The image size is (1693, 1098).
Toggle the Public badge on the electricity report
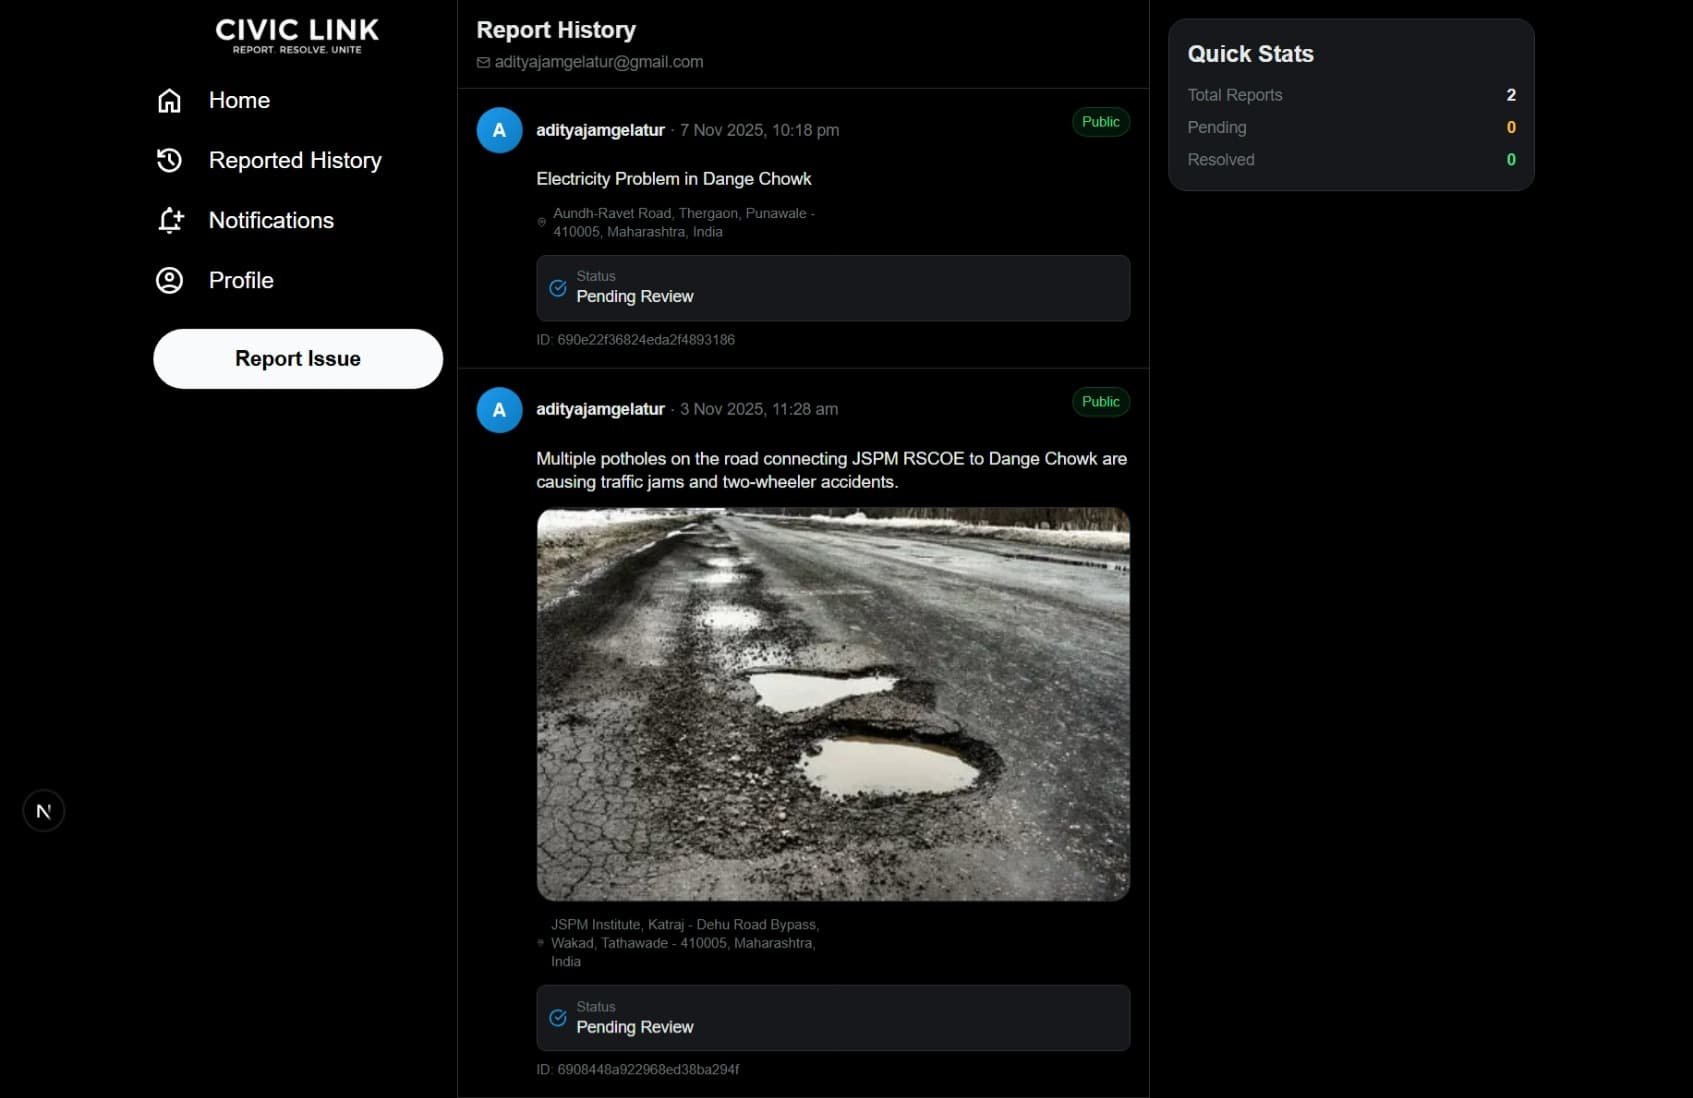tap(1100, 122)
